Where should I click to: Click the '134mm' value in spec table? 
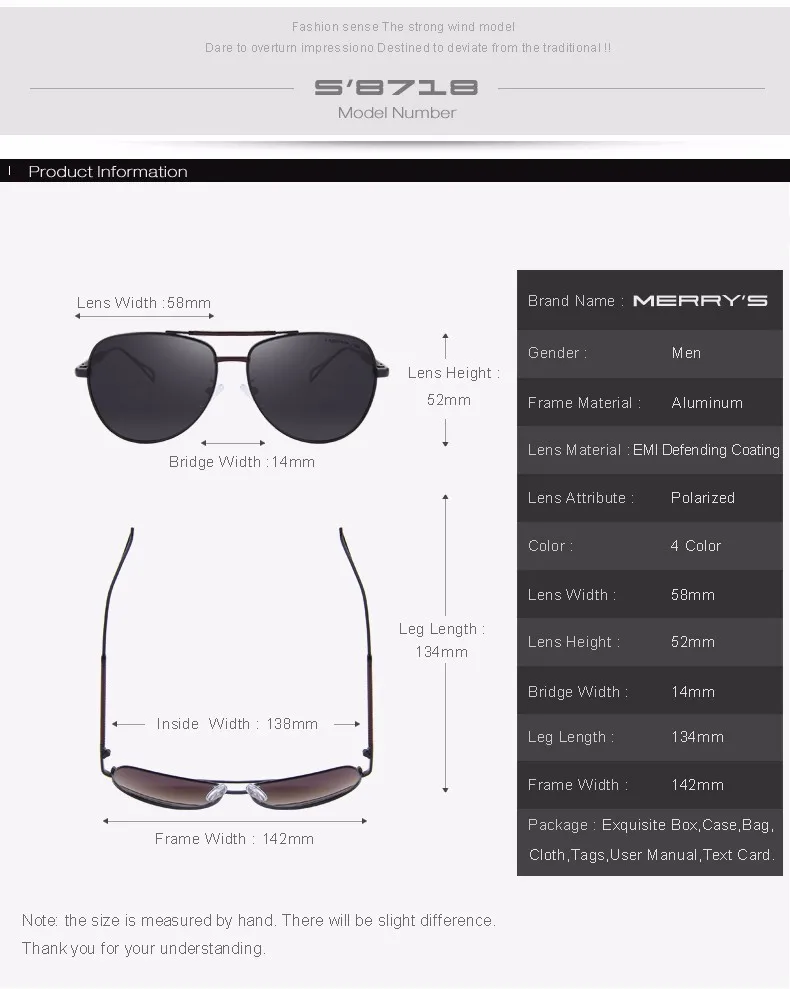[x=697, y=737]
